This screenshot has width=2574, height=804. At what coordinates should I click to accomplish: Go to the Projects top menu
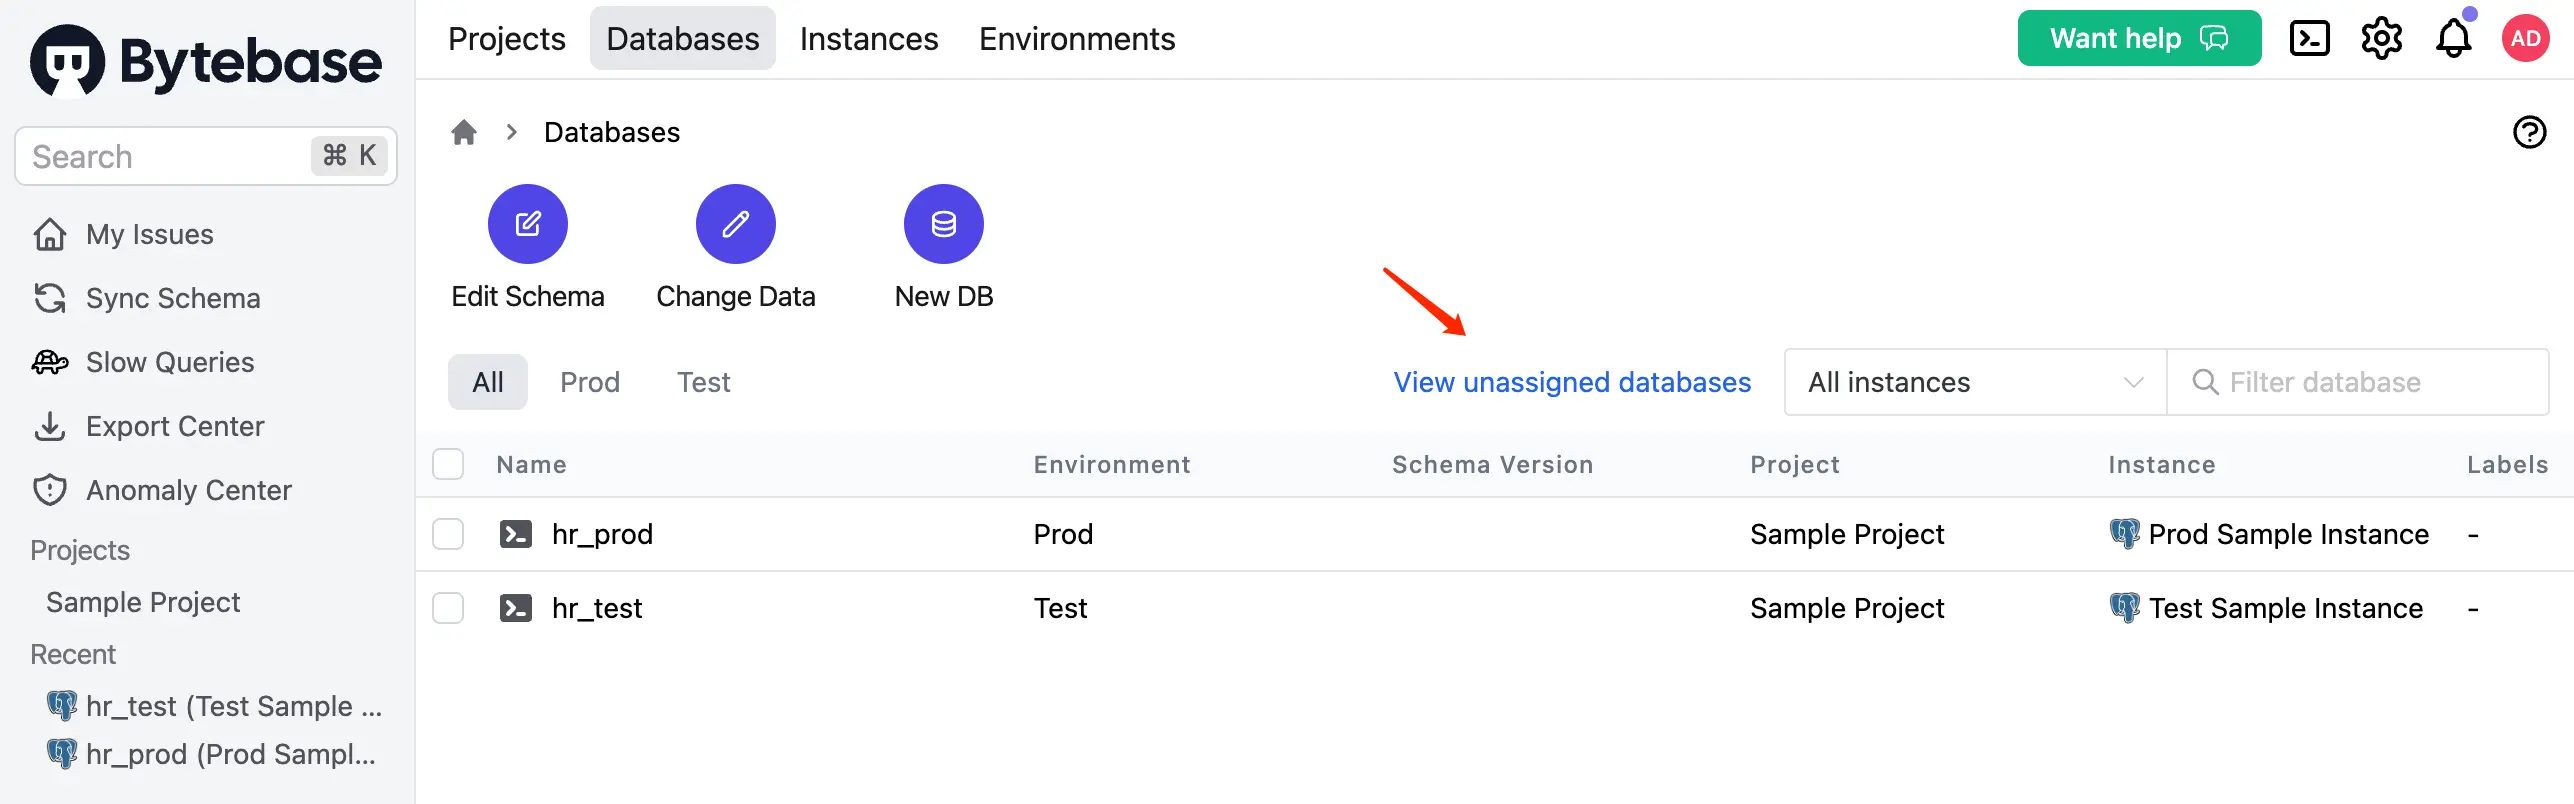tap(507, 39)
